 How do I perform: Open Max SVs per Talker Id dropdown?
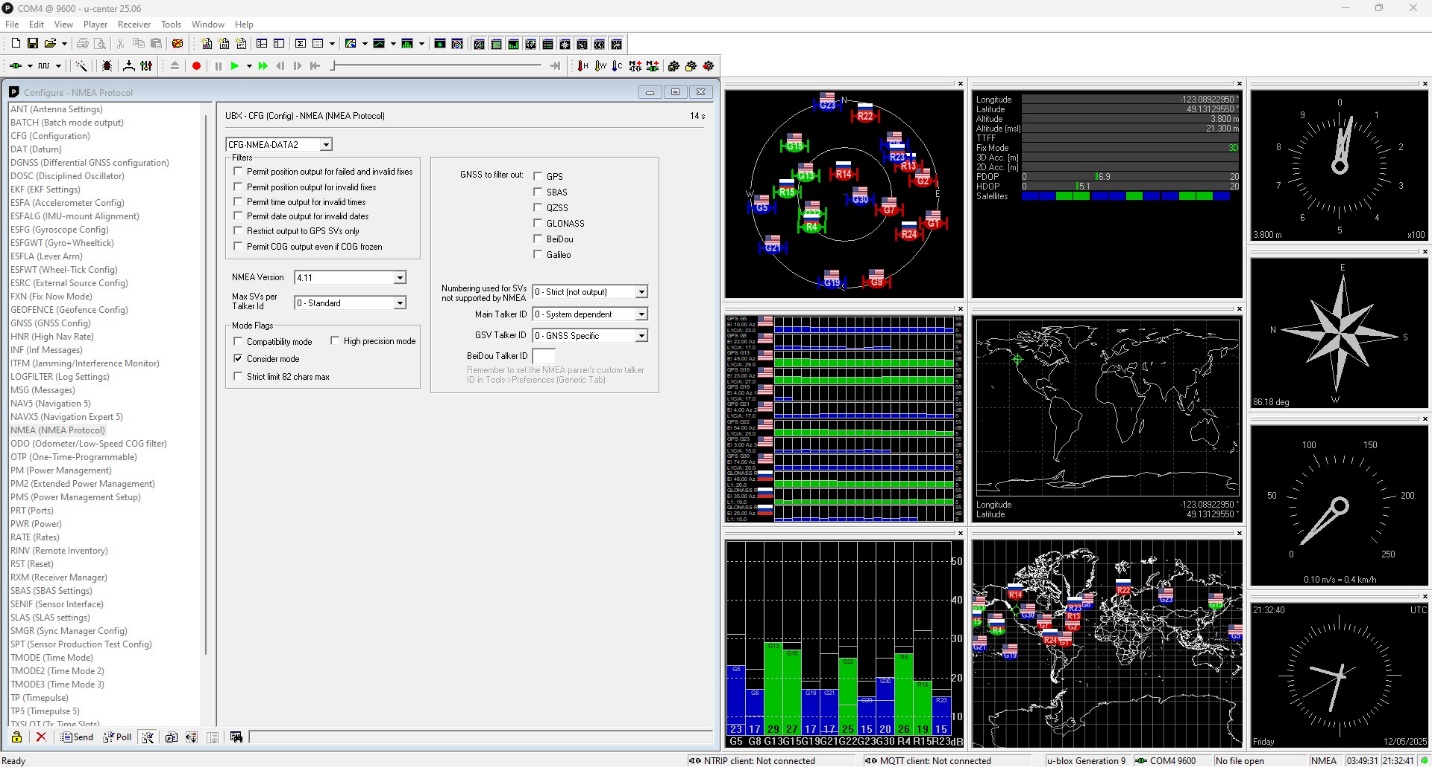(x=400, y=303)
